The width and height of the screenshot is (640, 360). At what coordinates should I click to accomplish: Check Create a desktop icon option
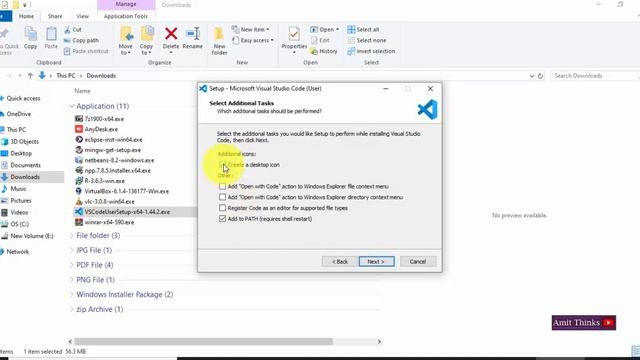click(x=222, y=165)
